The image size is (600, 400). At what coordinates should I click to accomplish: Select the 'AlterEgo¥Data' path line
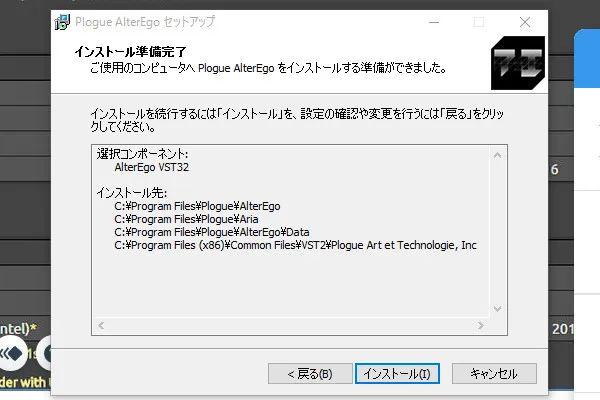tap(212, 232)
